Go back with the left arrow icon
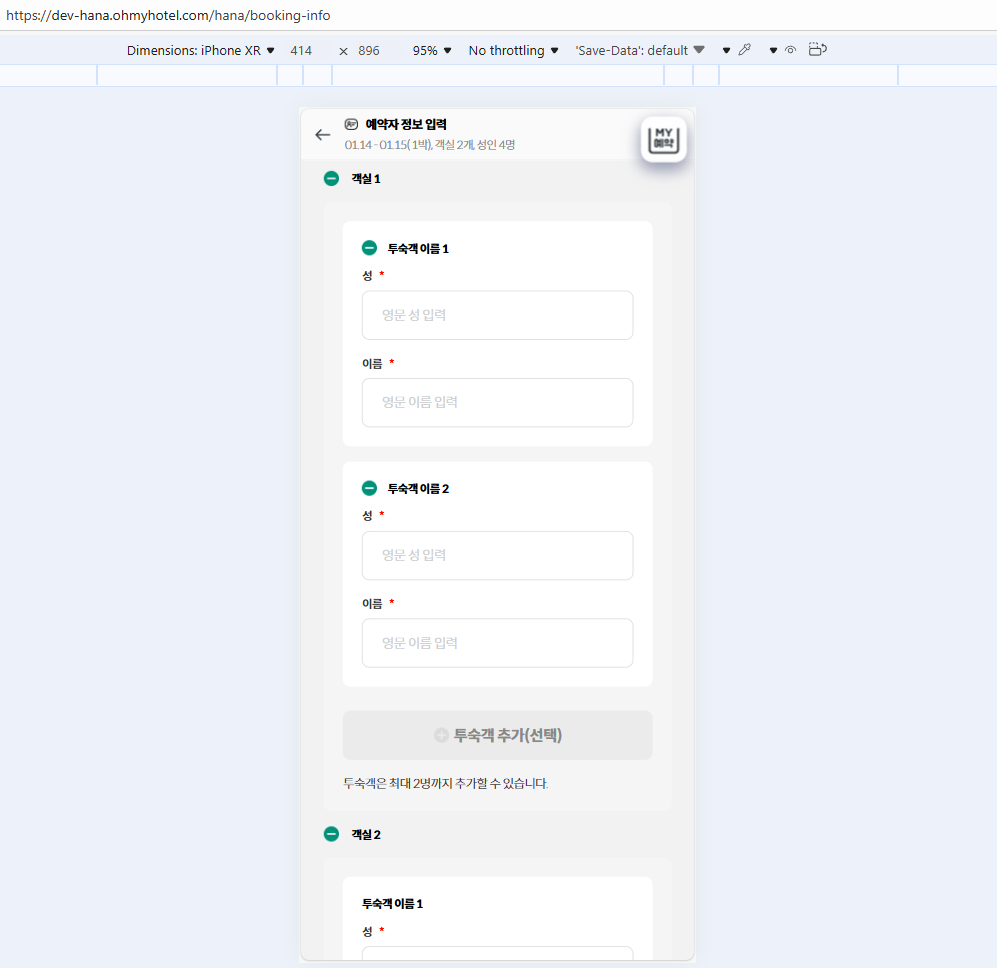The image size is (997, 968). click(322, 135)
